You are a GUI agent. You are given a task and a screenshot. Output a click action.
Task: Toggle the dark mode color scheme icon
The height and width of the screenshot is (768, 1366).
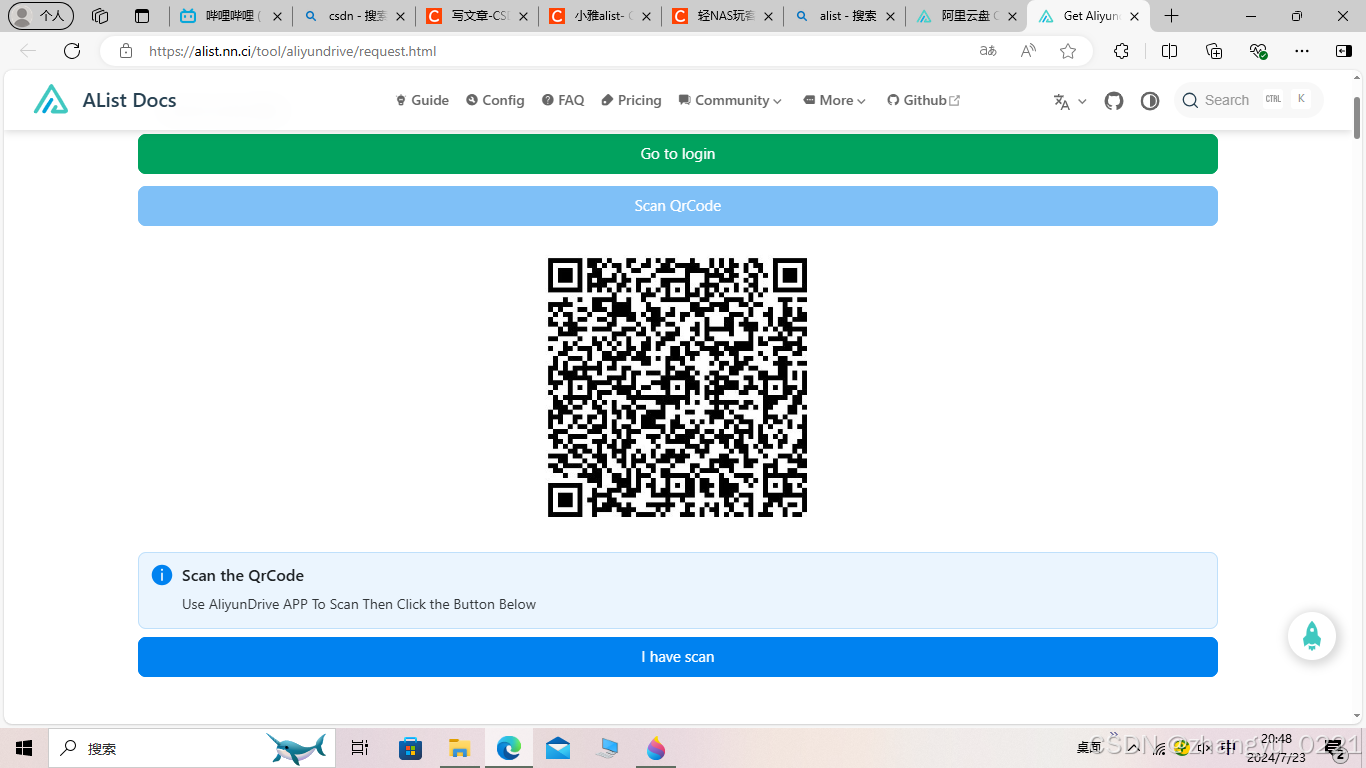(x=1150, y=101)
